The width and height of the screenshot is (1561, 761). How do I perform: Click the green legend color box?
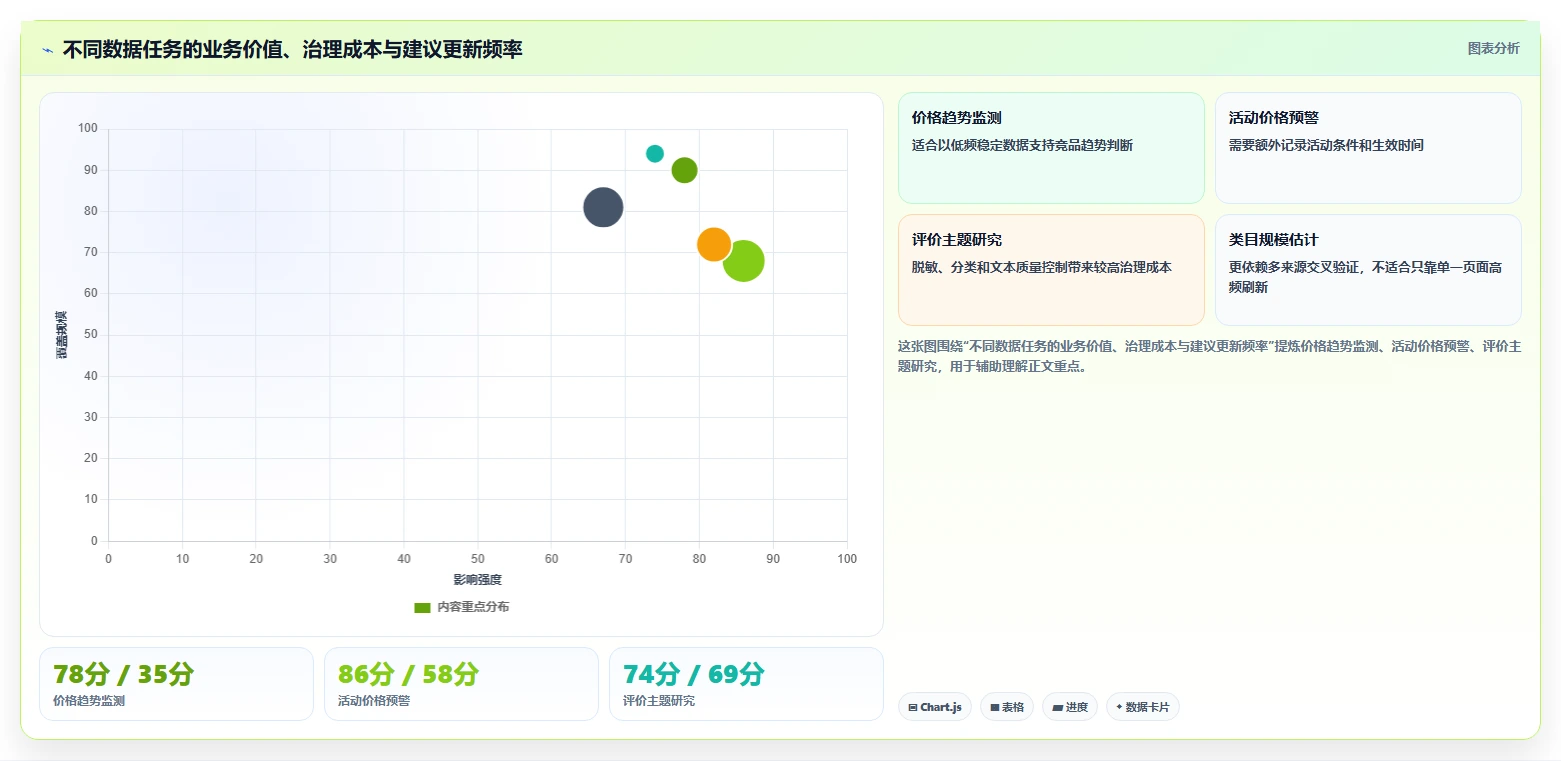(x=422, y=607)
